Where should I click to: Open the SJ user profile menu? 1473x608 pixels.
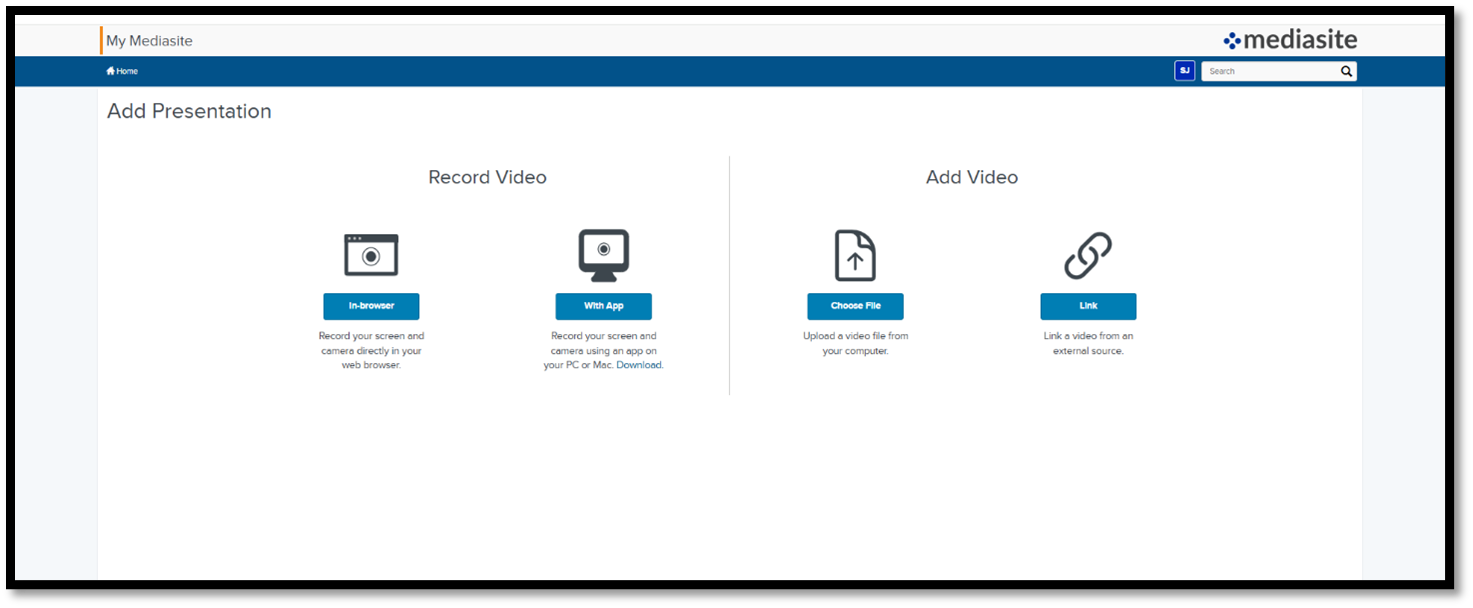pos(1184,71)
